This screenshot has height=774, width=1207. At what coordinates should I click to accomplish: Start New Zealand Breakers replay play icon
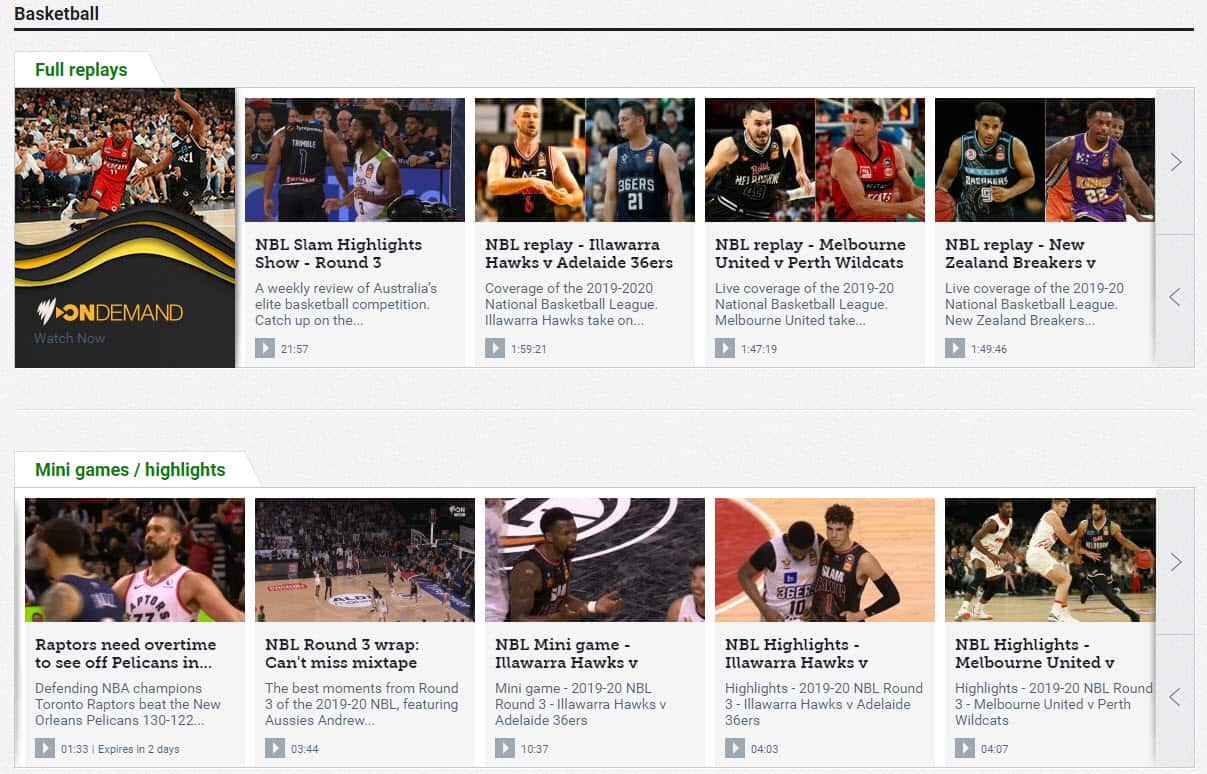955,348
